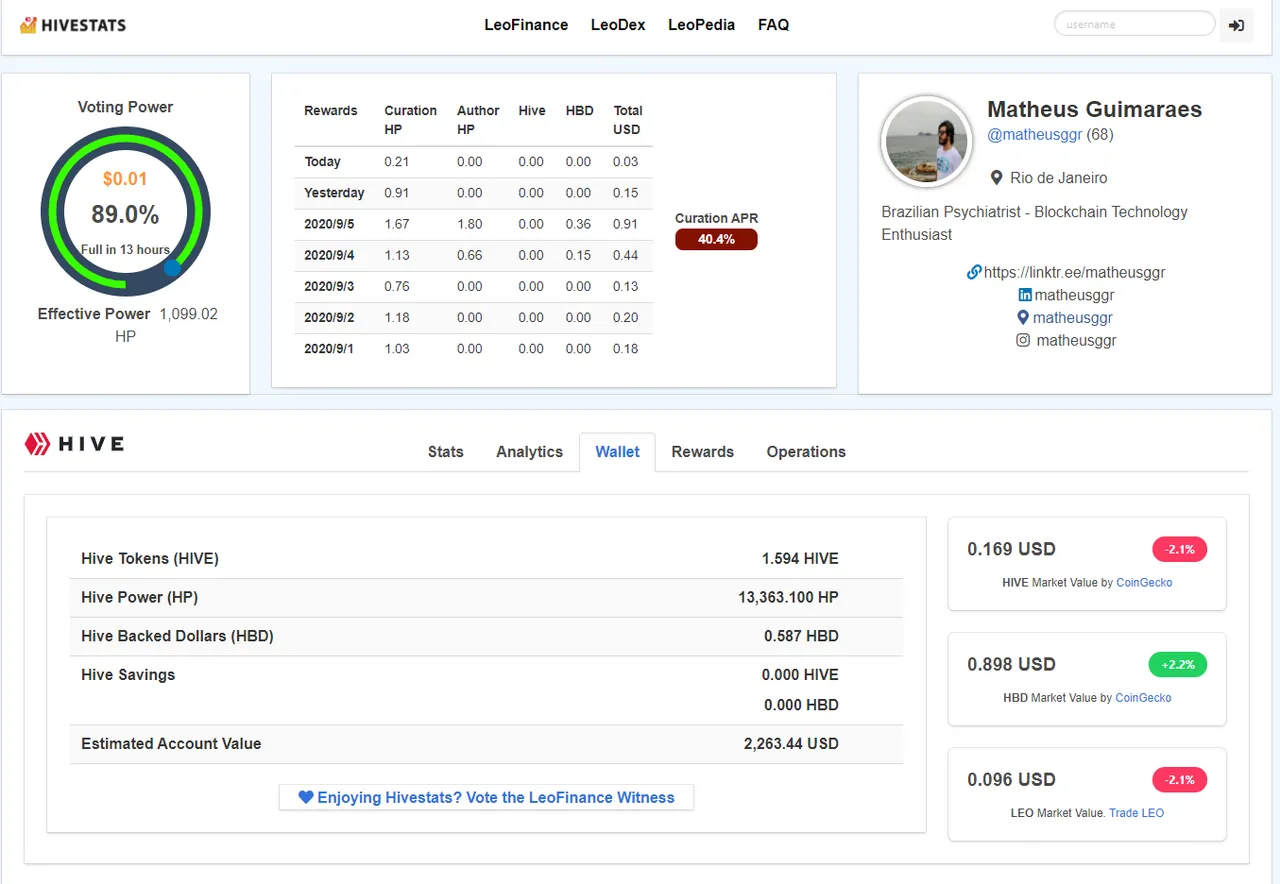The width and height of the screenshot is (1280, 884).
Task: Select the Wallet tab
Action: pos(617,452)
